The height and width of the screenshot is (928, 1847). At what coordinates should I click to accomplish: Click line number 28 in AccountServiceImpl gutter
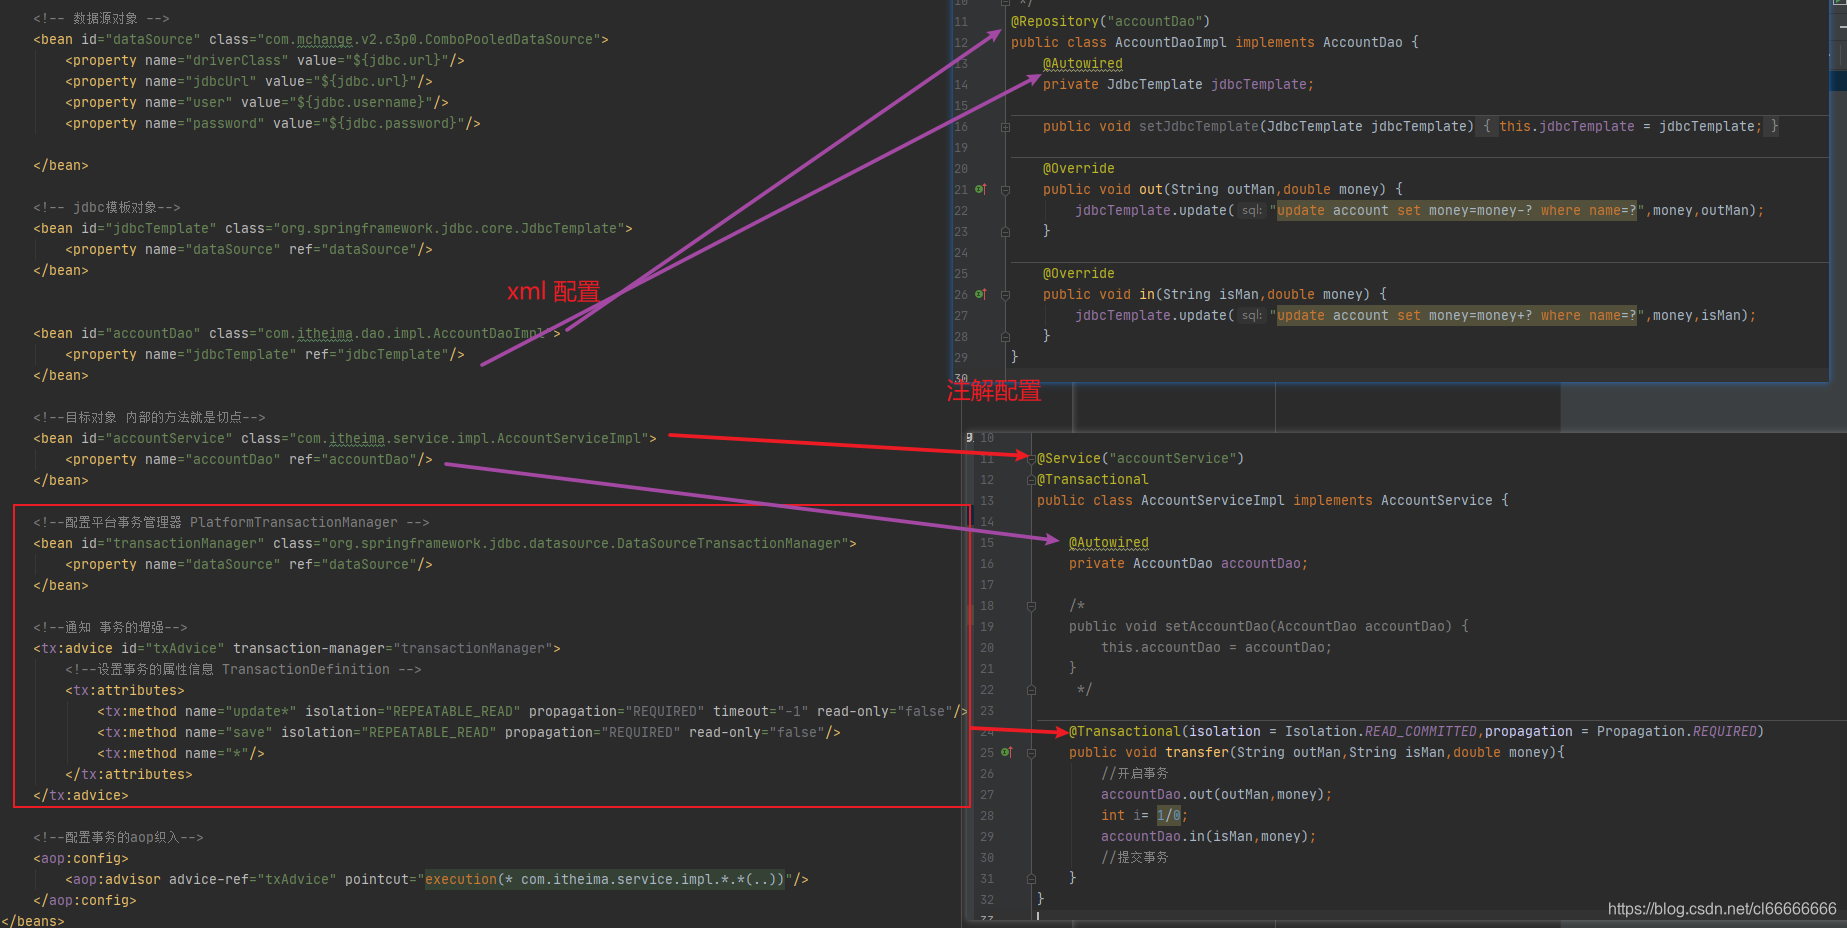(x=987, y=815)
